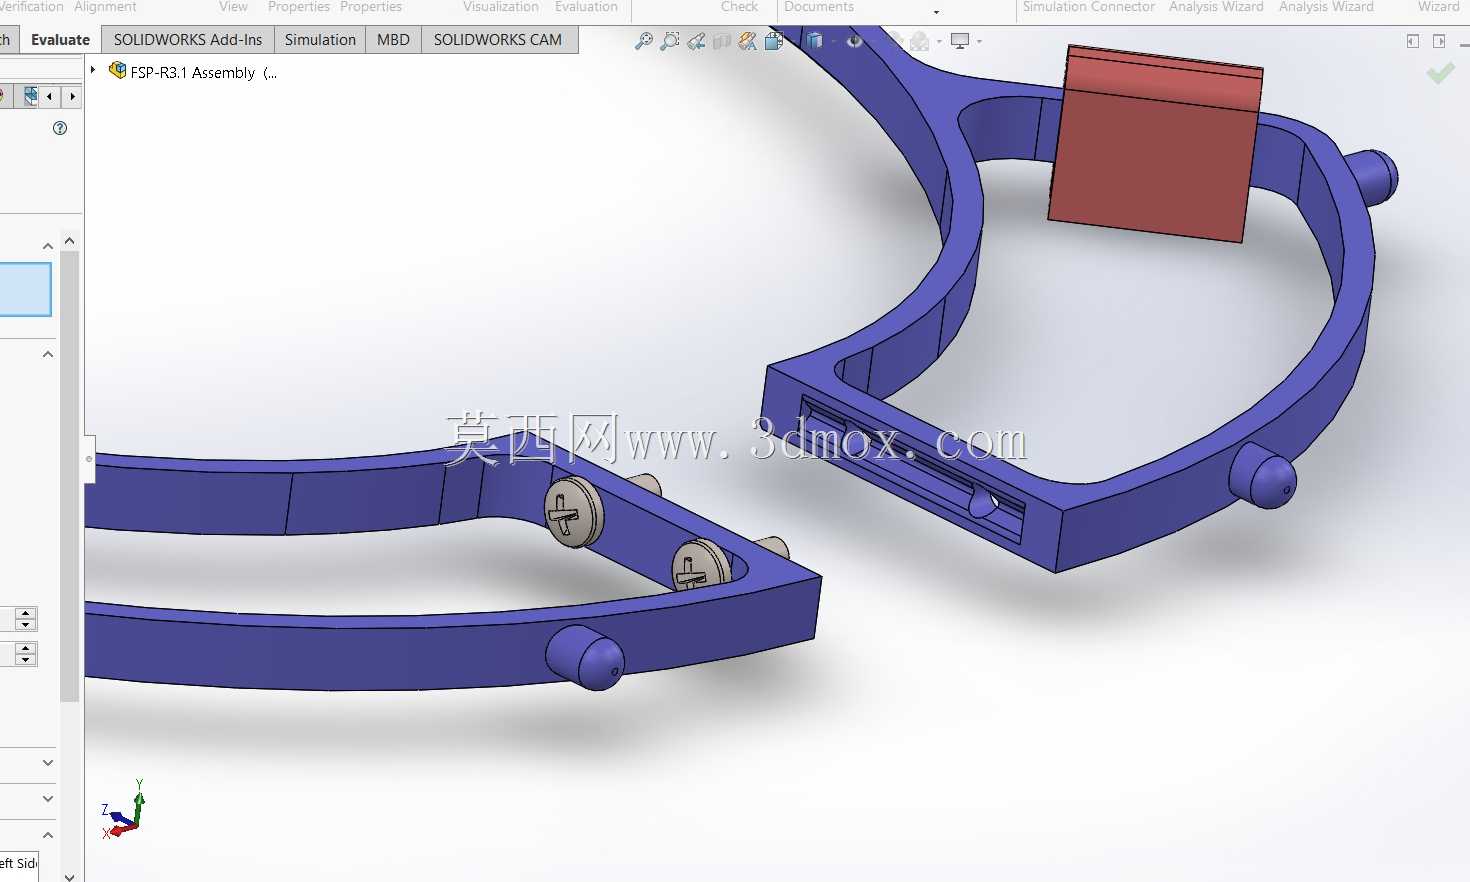Switch to the Evaluate tab
The image size is (1470, 882).
point(60,40)
